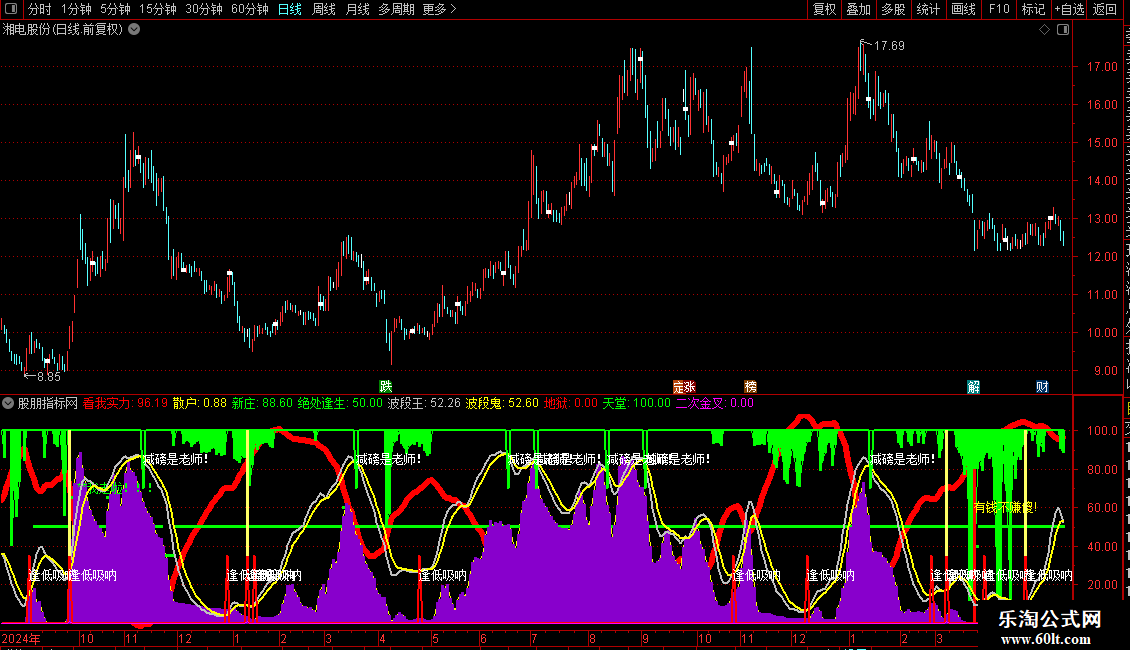Click the orange 榜 event marker
This screenshot has height=650, width=1130.
pyautogui.click(x=750, y=387)
